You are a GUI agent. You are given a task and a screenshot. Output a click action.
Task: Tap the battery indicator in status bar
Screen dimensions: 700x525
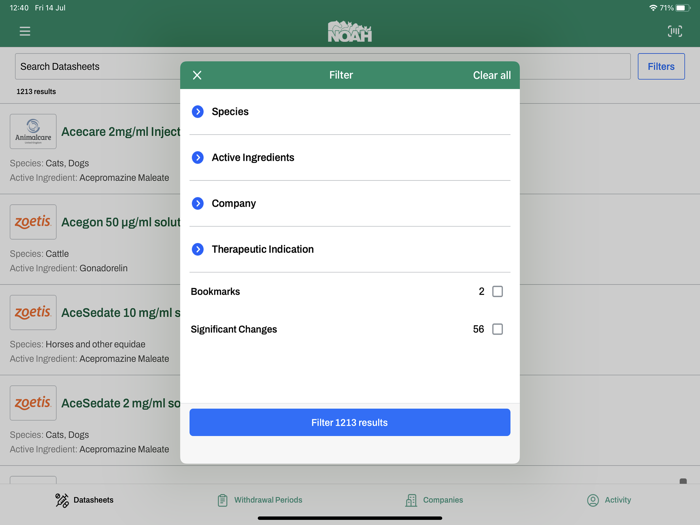(683, 8)
